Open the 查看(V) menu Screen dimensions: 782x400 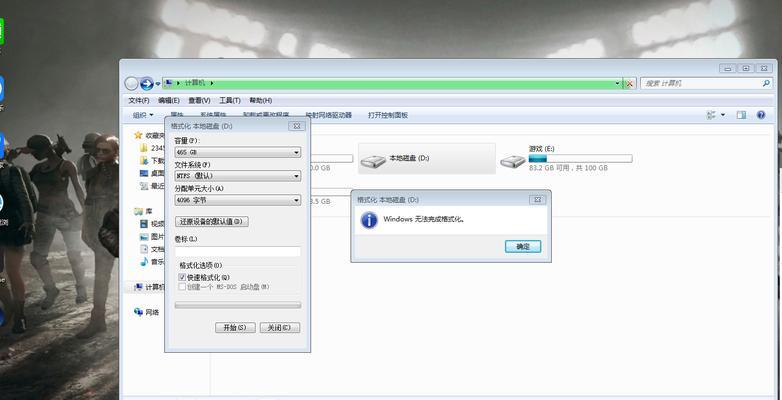(x=199, y=100)
